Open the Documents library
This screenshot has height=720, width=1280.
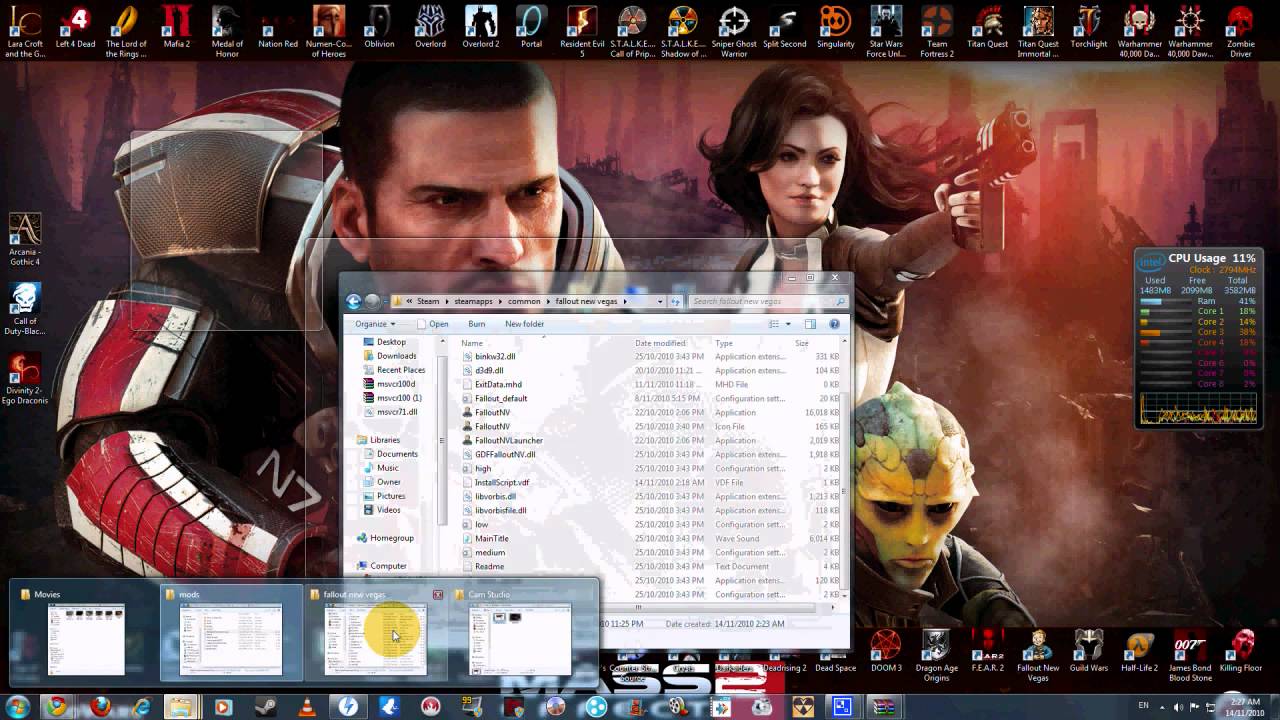point(389,454)
